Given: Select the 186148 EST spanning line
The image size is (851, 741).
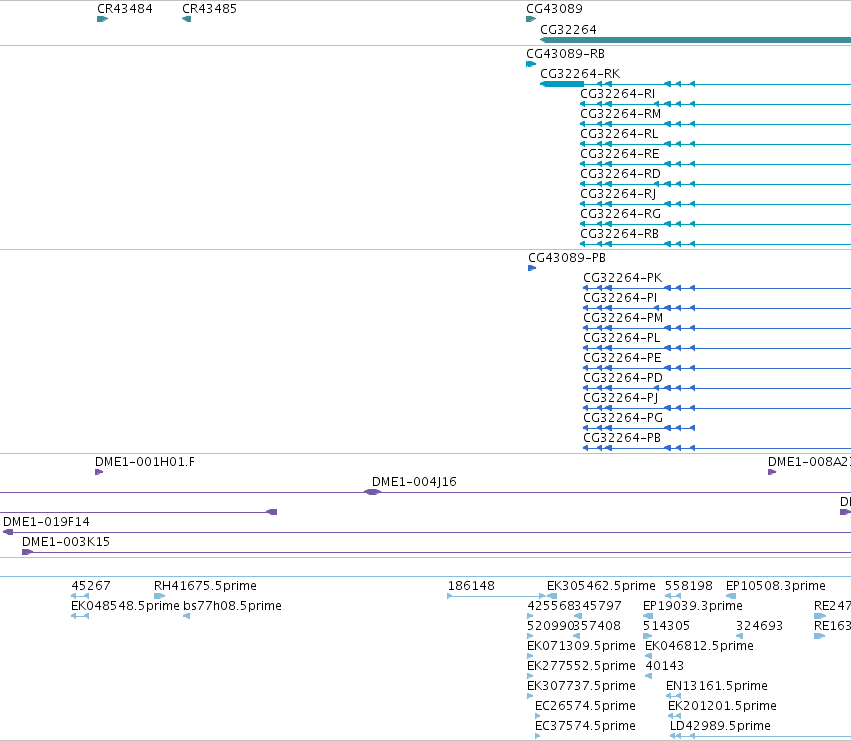Looking at the screenshot, I should [x=496, y=596].
